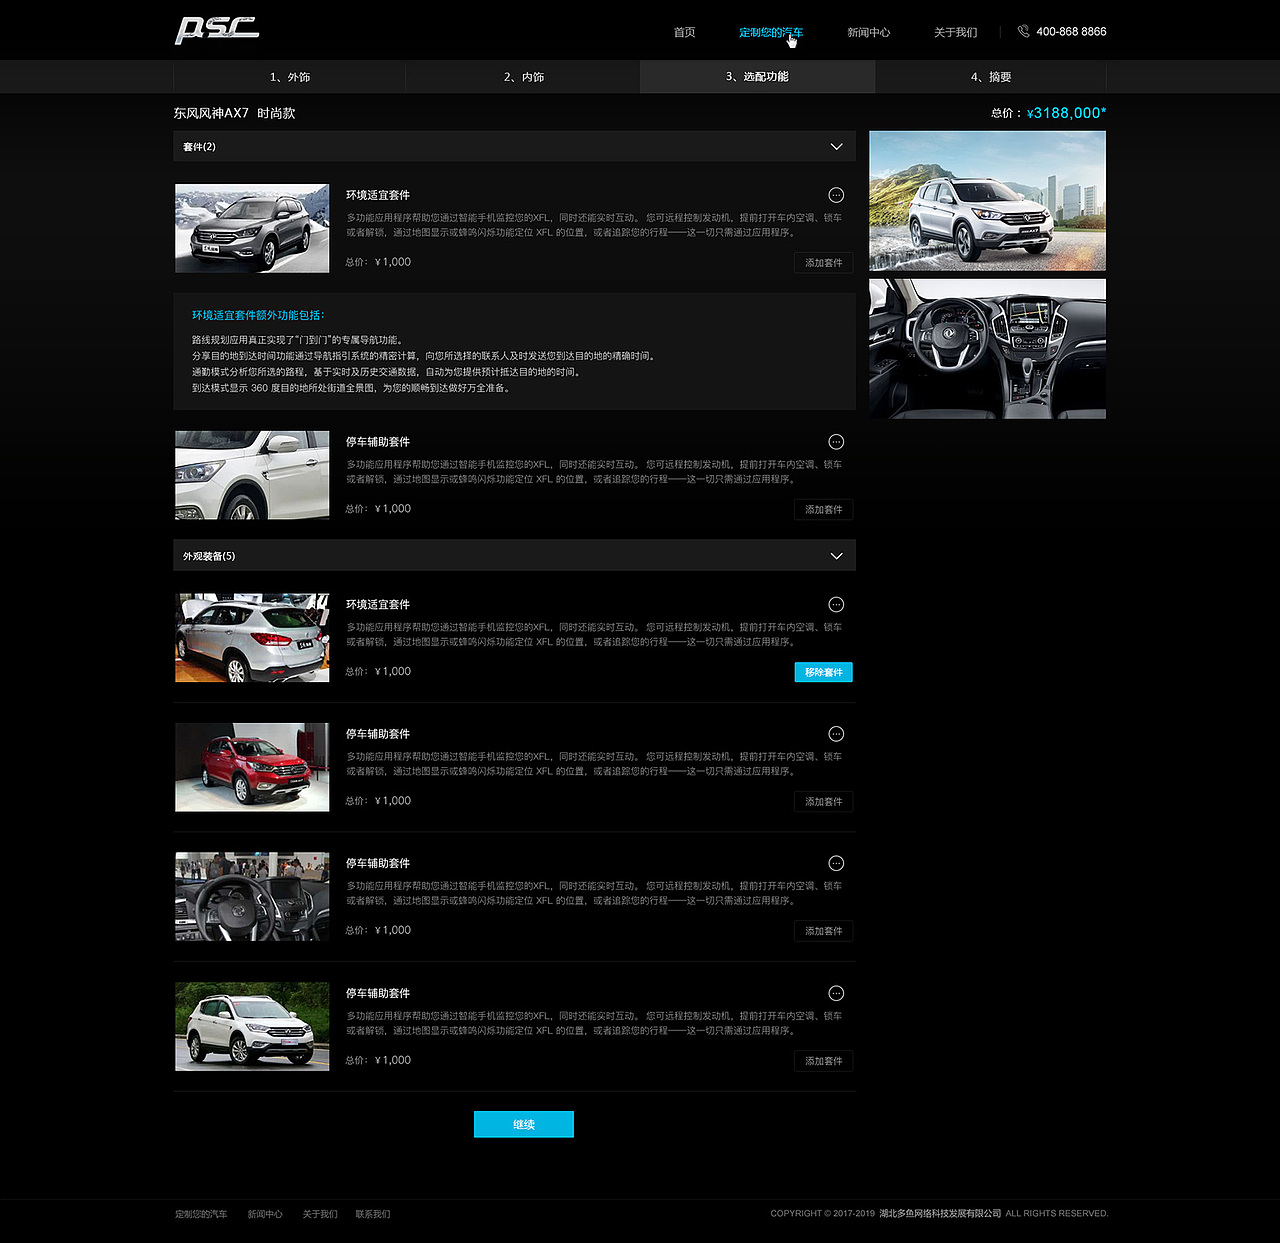Open 定制您的汽车 link in the footer
This screenshot has height=1243, width=1280.
[x=201, y=1214]
